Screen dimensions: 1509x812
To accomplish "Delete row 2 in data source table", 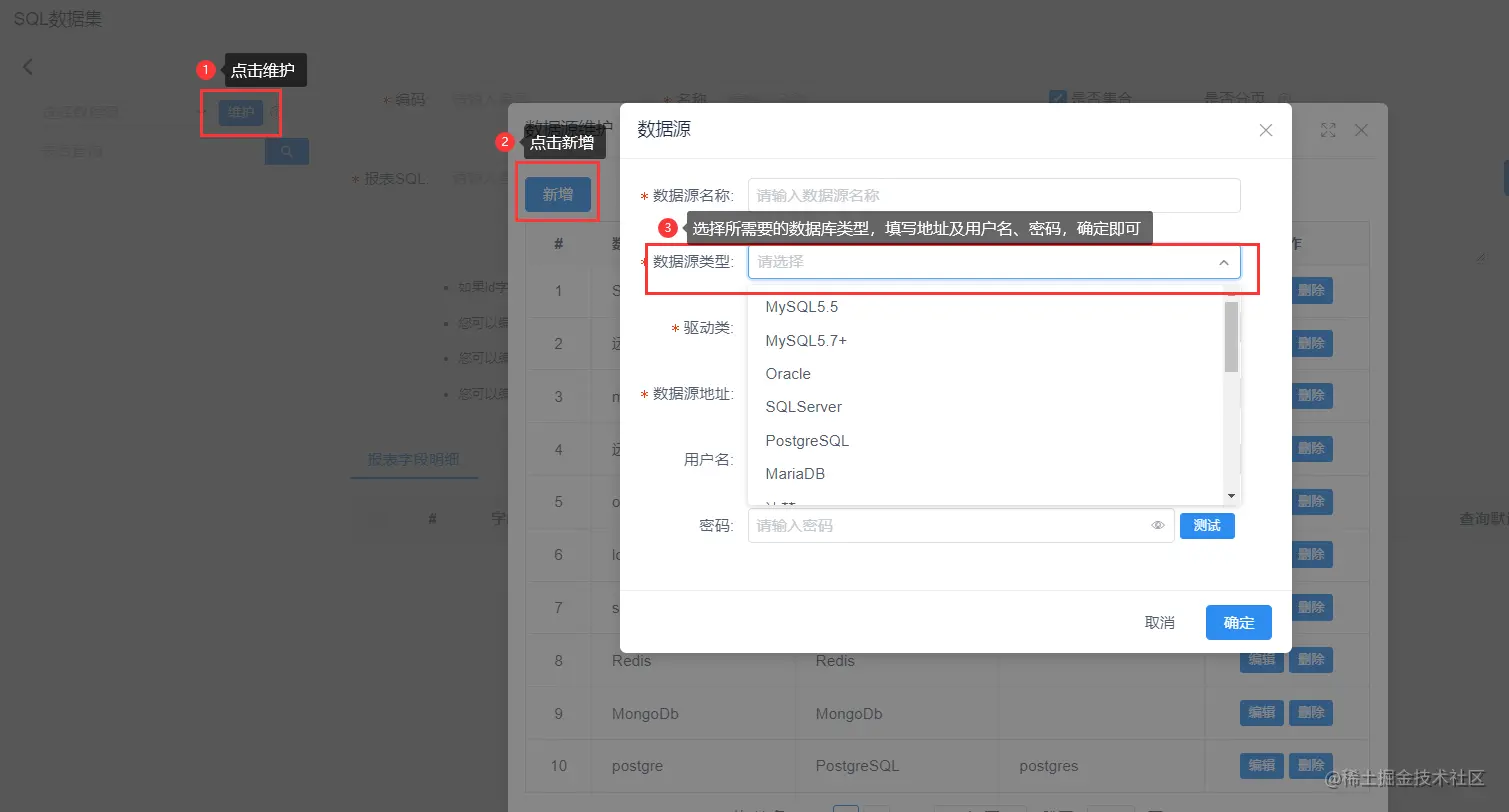I will point(1311,343).
